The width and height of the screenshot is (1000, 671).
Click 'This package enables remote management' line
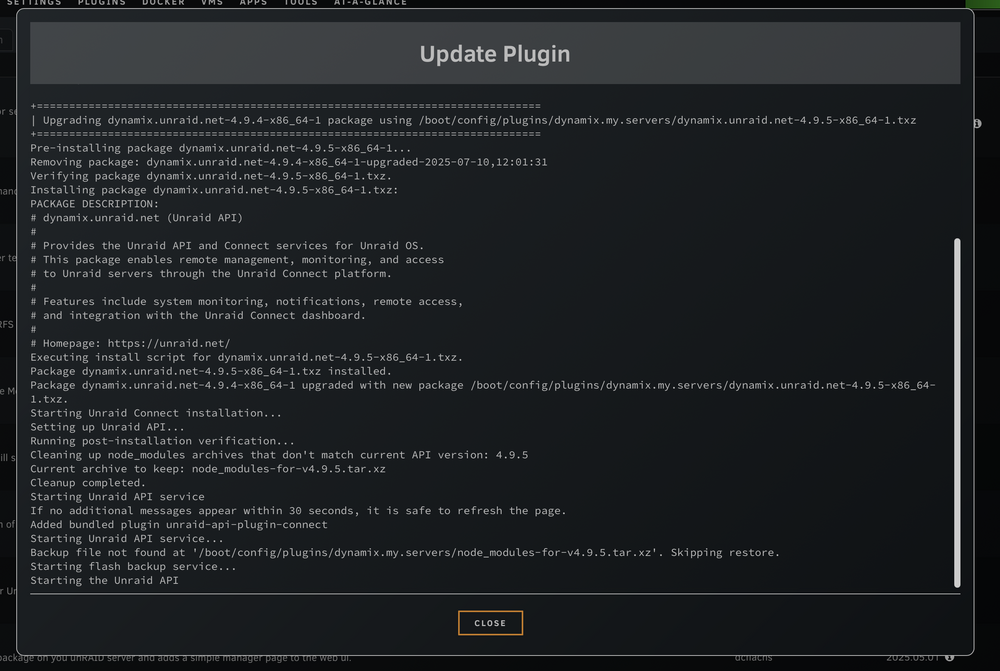coord(237,260)
